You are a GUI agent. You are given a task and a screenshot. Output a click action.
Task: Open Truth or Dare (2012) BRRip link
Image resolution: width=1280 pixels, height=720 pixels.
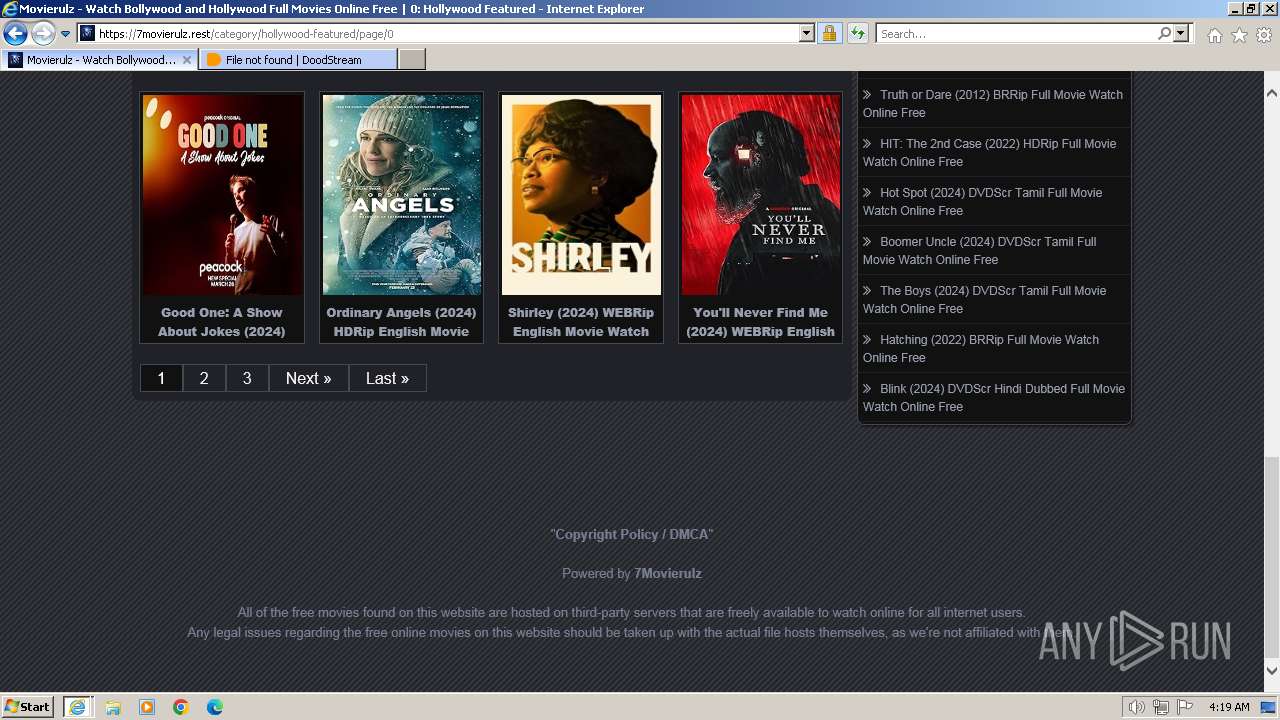(x=993, y=103)
